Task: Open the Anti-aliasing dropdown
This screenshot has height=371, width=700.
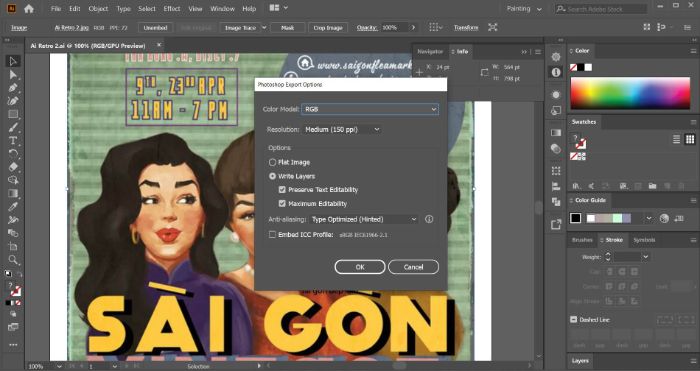Action: pyautogui.click(x=364, y=219)
